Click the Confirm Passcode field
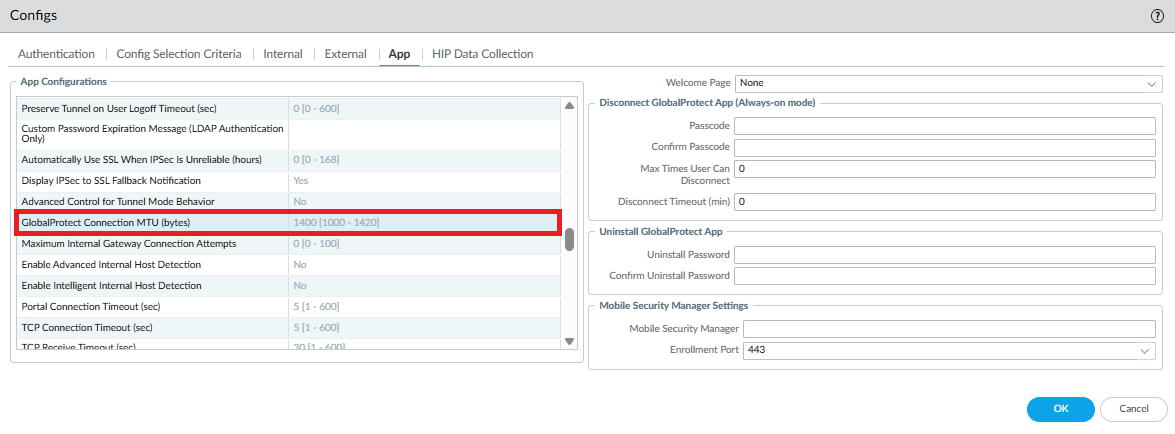This screenshot has width=1175, height=434. [945, 147]
